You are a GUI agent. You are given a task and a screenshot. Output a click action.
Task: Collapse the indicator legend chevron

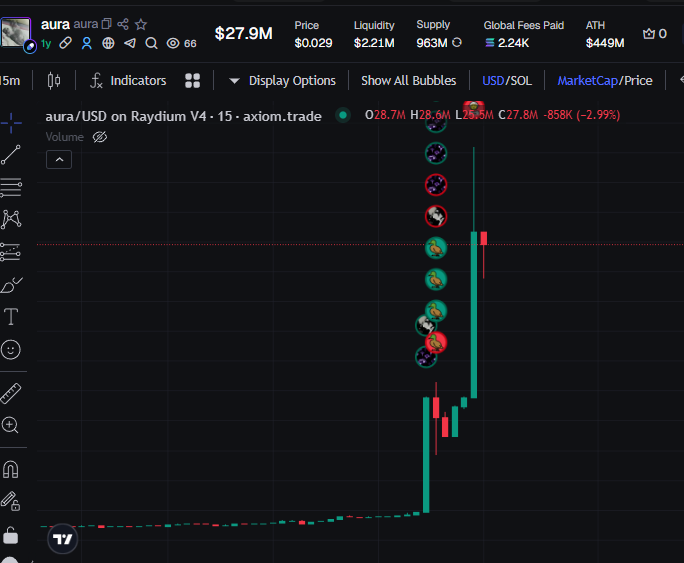coord(59,160)
